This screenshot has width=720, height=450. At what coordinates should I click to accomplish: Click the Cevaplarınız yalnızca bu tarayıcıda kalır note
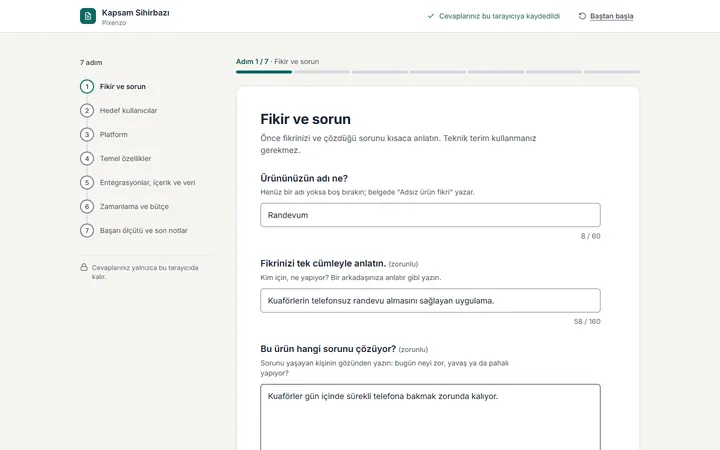pos(145,272)
